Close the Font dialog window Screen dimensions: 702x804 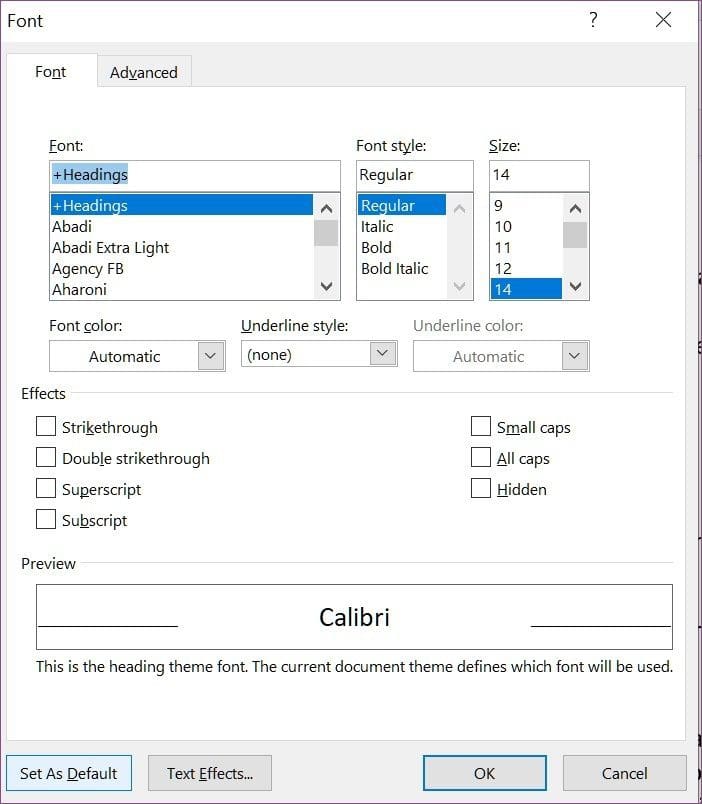pyautogui.click(x=664, y=19)
